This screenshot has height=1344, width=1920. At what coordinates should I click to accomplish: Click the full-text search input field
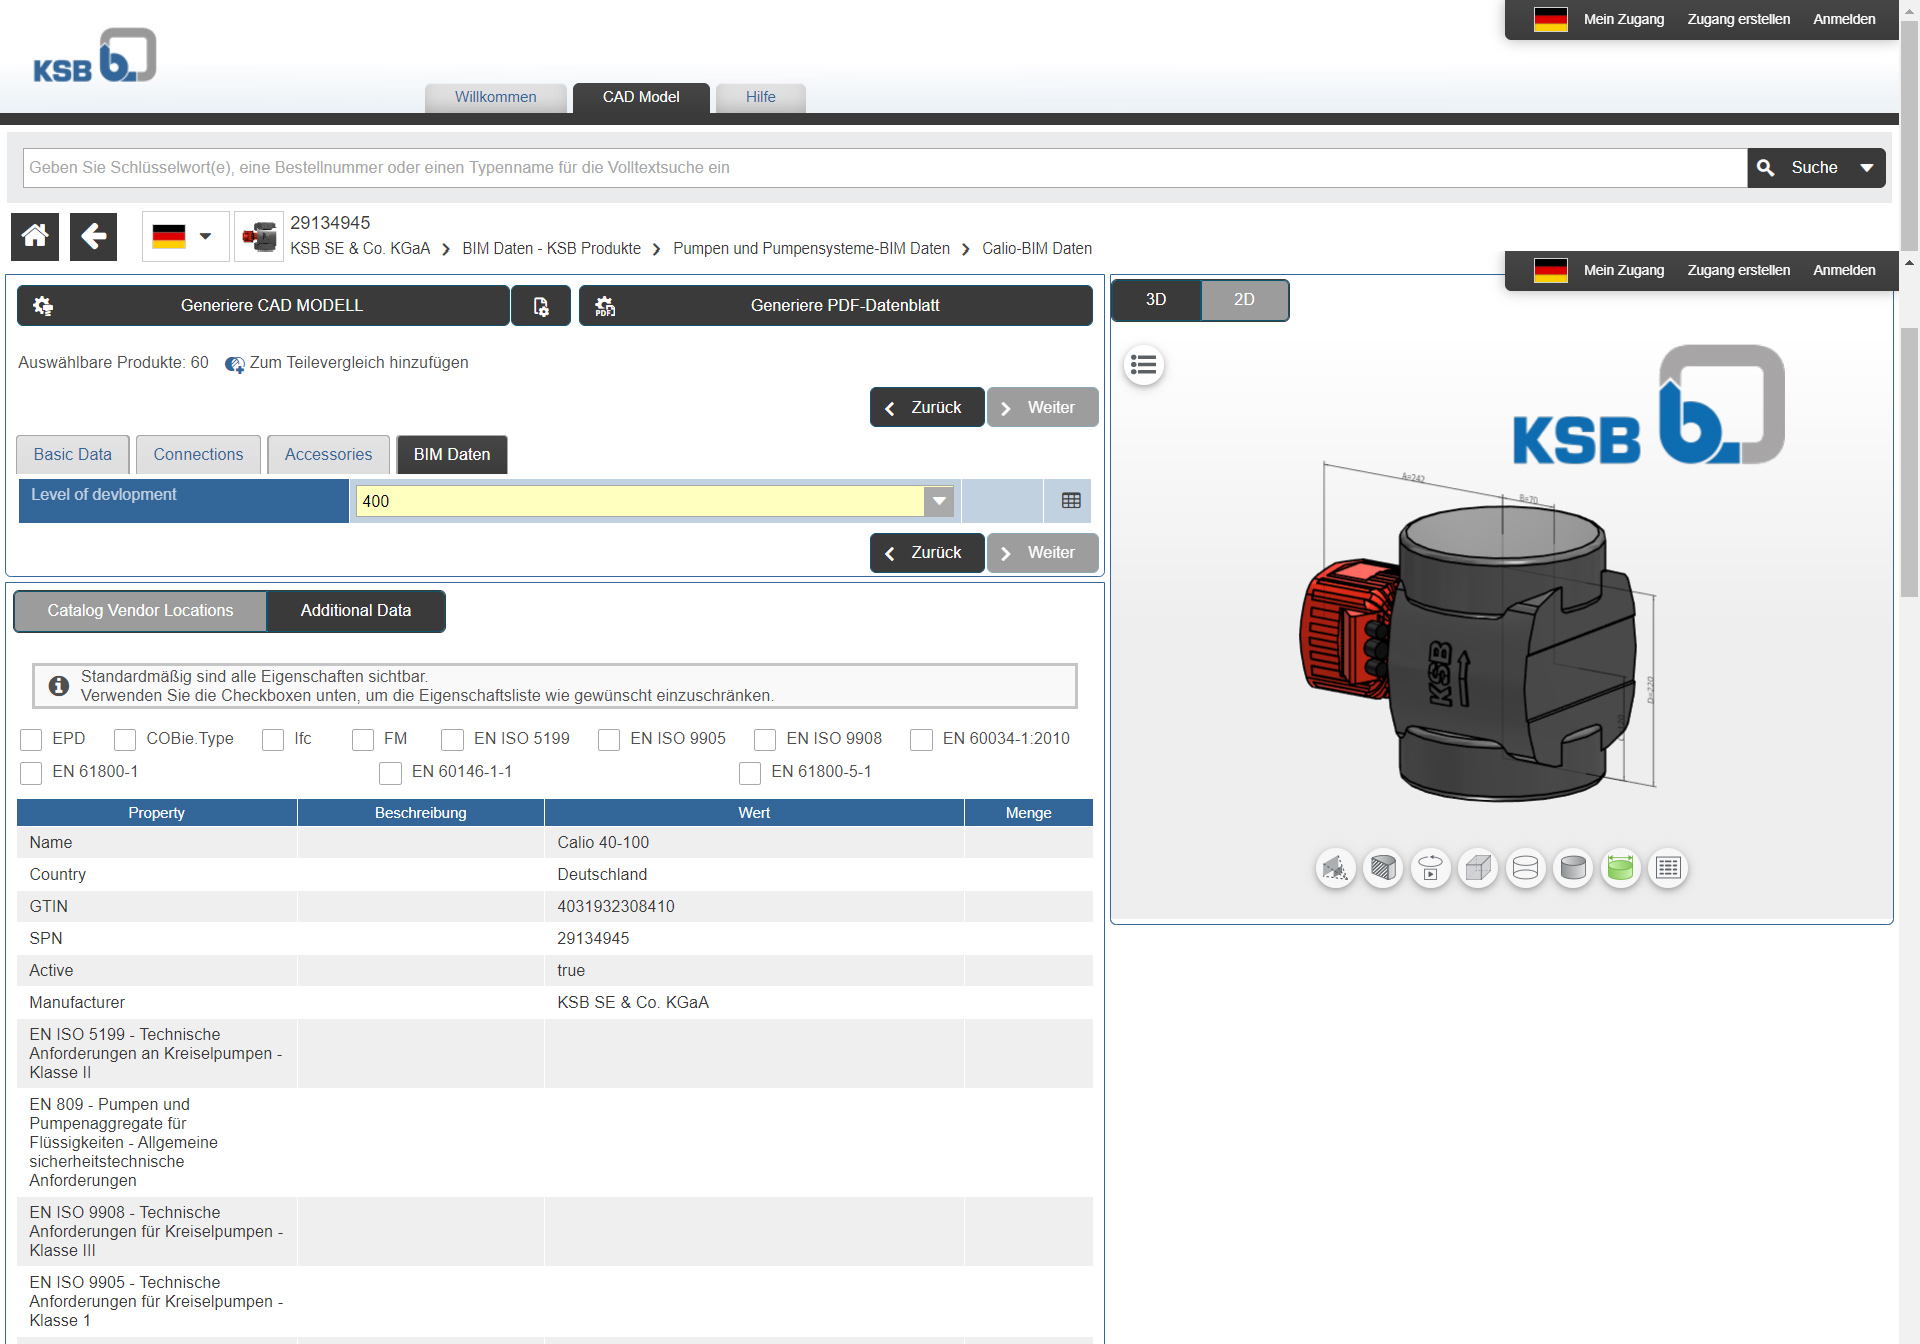(881, 166)
